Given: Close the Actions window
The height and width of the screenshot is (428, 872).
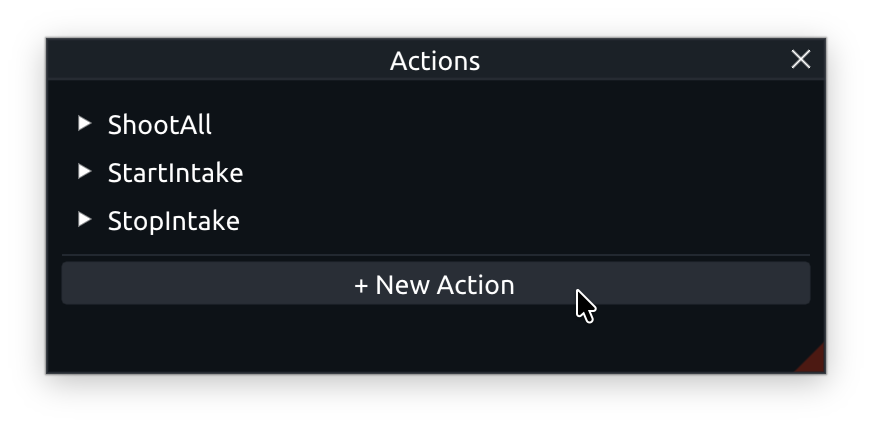Looking at the screenshot, I should (x=801, y=60).
